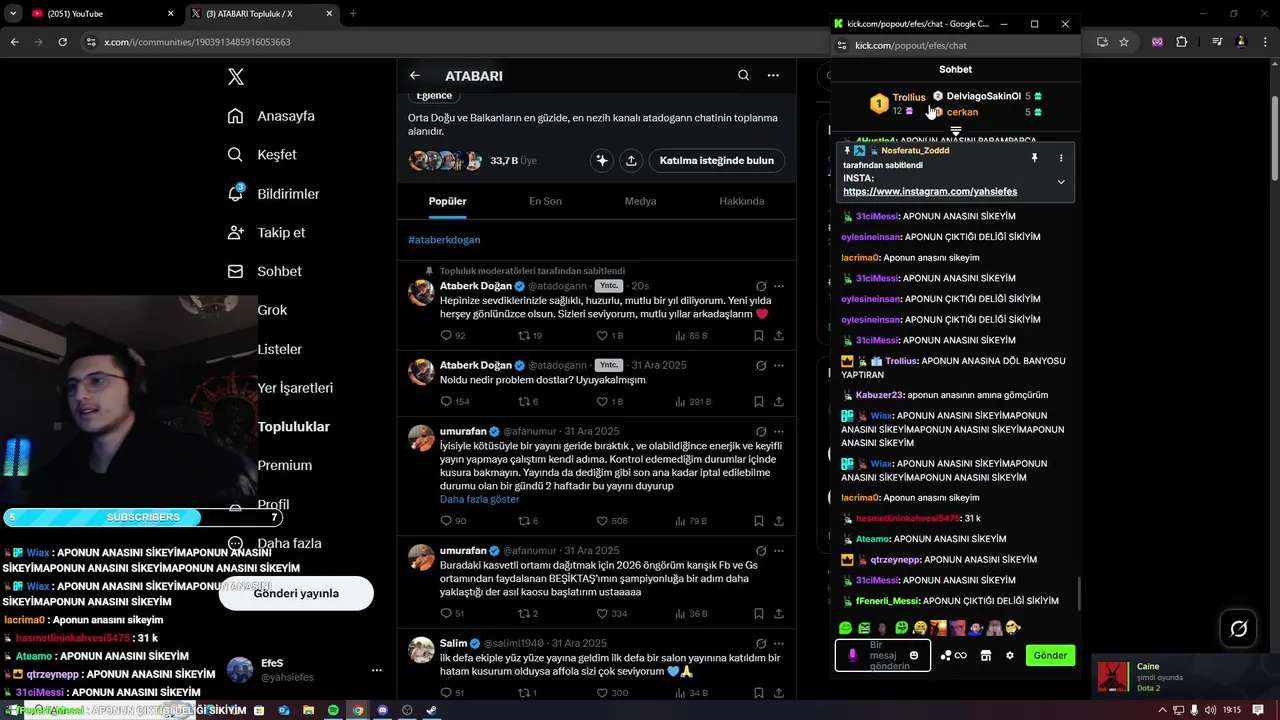Open the Instagram link in pinned chat message

pyautogui.click(x=930, y=191)
